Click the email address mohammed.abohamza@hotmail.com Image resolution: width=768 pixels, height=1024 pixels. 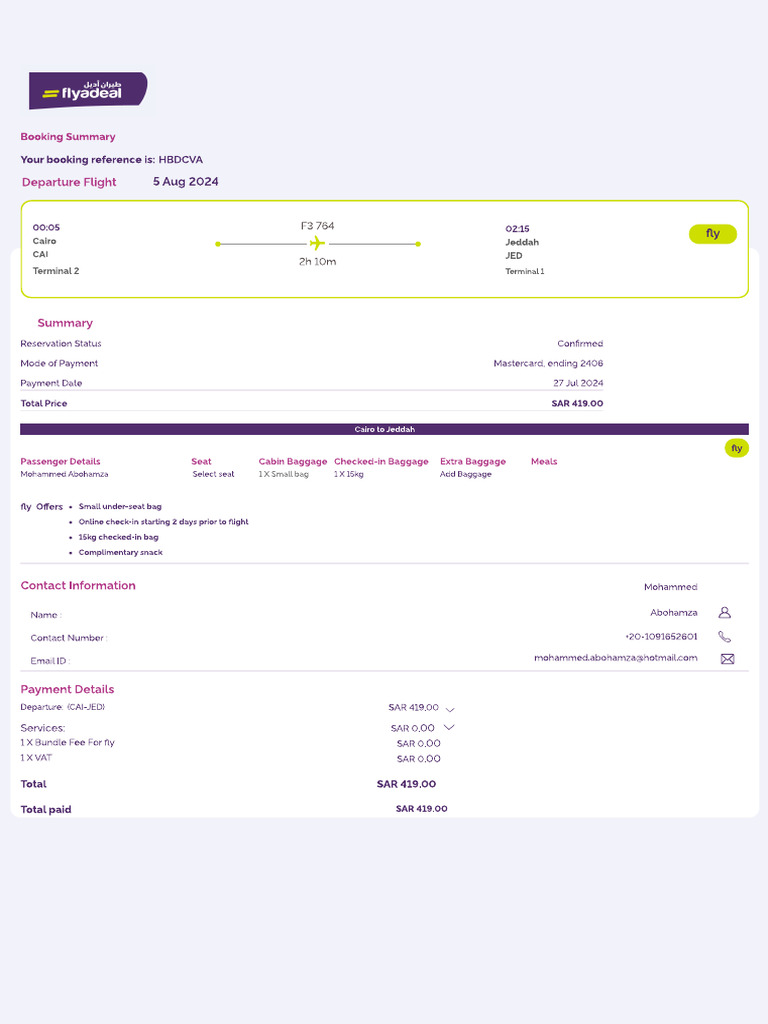(x=615, y=658)
